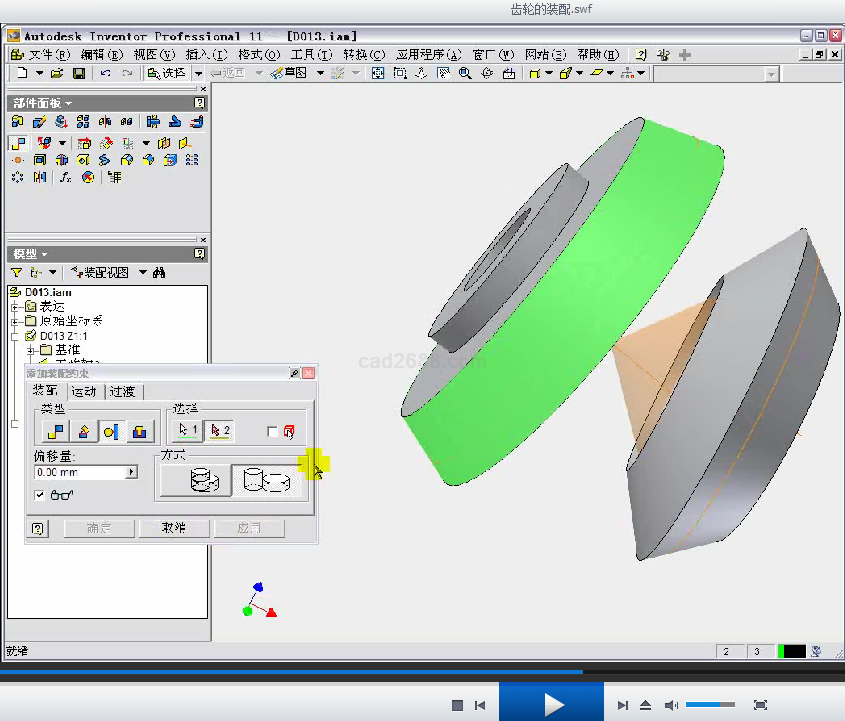Click the Save icon in the toolbar
This screenshot has width=845, height=721.
(x=78, y=73)
